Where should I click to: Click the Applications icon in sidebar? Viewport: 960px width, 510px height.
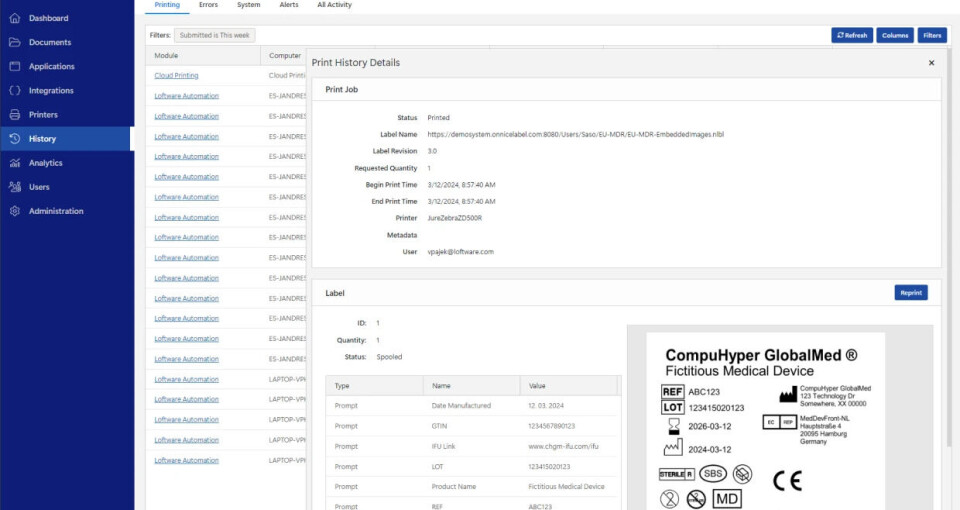(x=14, y=66)
